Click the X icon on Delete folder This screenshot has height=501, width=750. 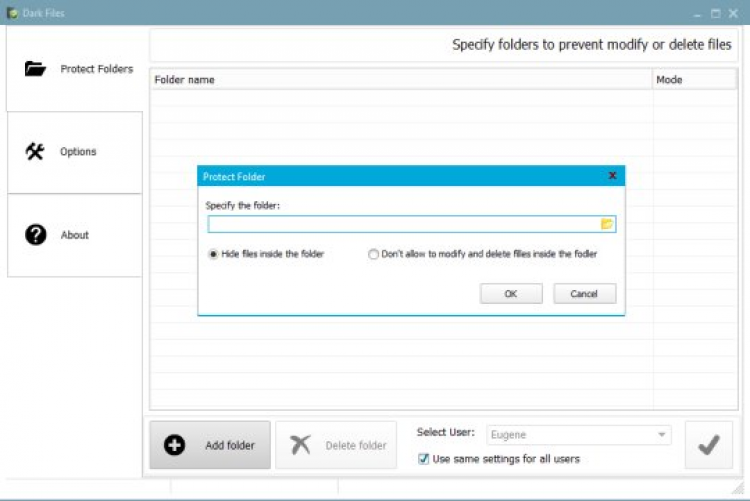coord(300,445)
